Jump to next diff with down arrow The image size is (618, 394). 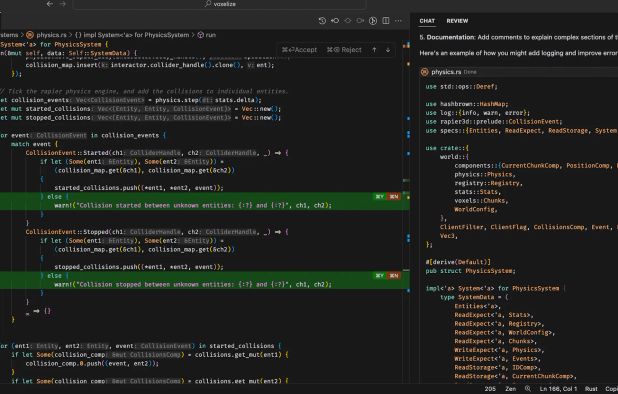click(x=388, y=50)
